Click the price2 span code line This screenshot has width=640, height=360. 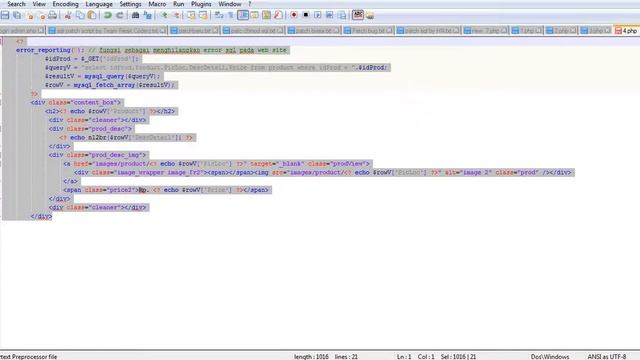coord(167,190)
